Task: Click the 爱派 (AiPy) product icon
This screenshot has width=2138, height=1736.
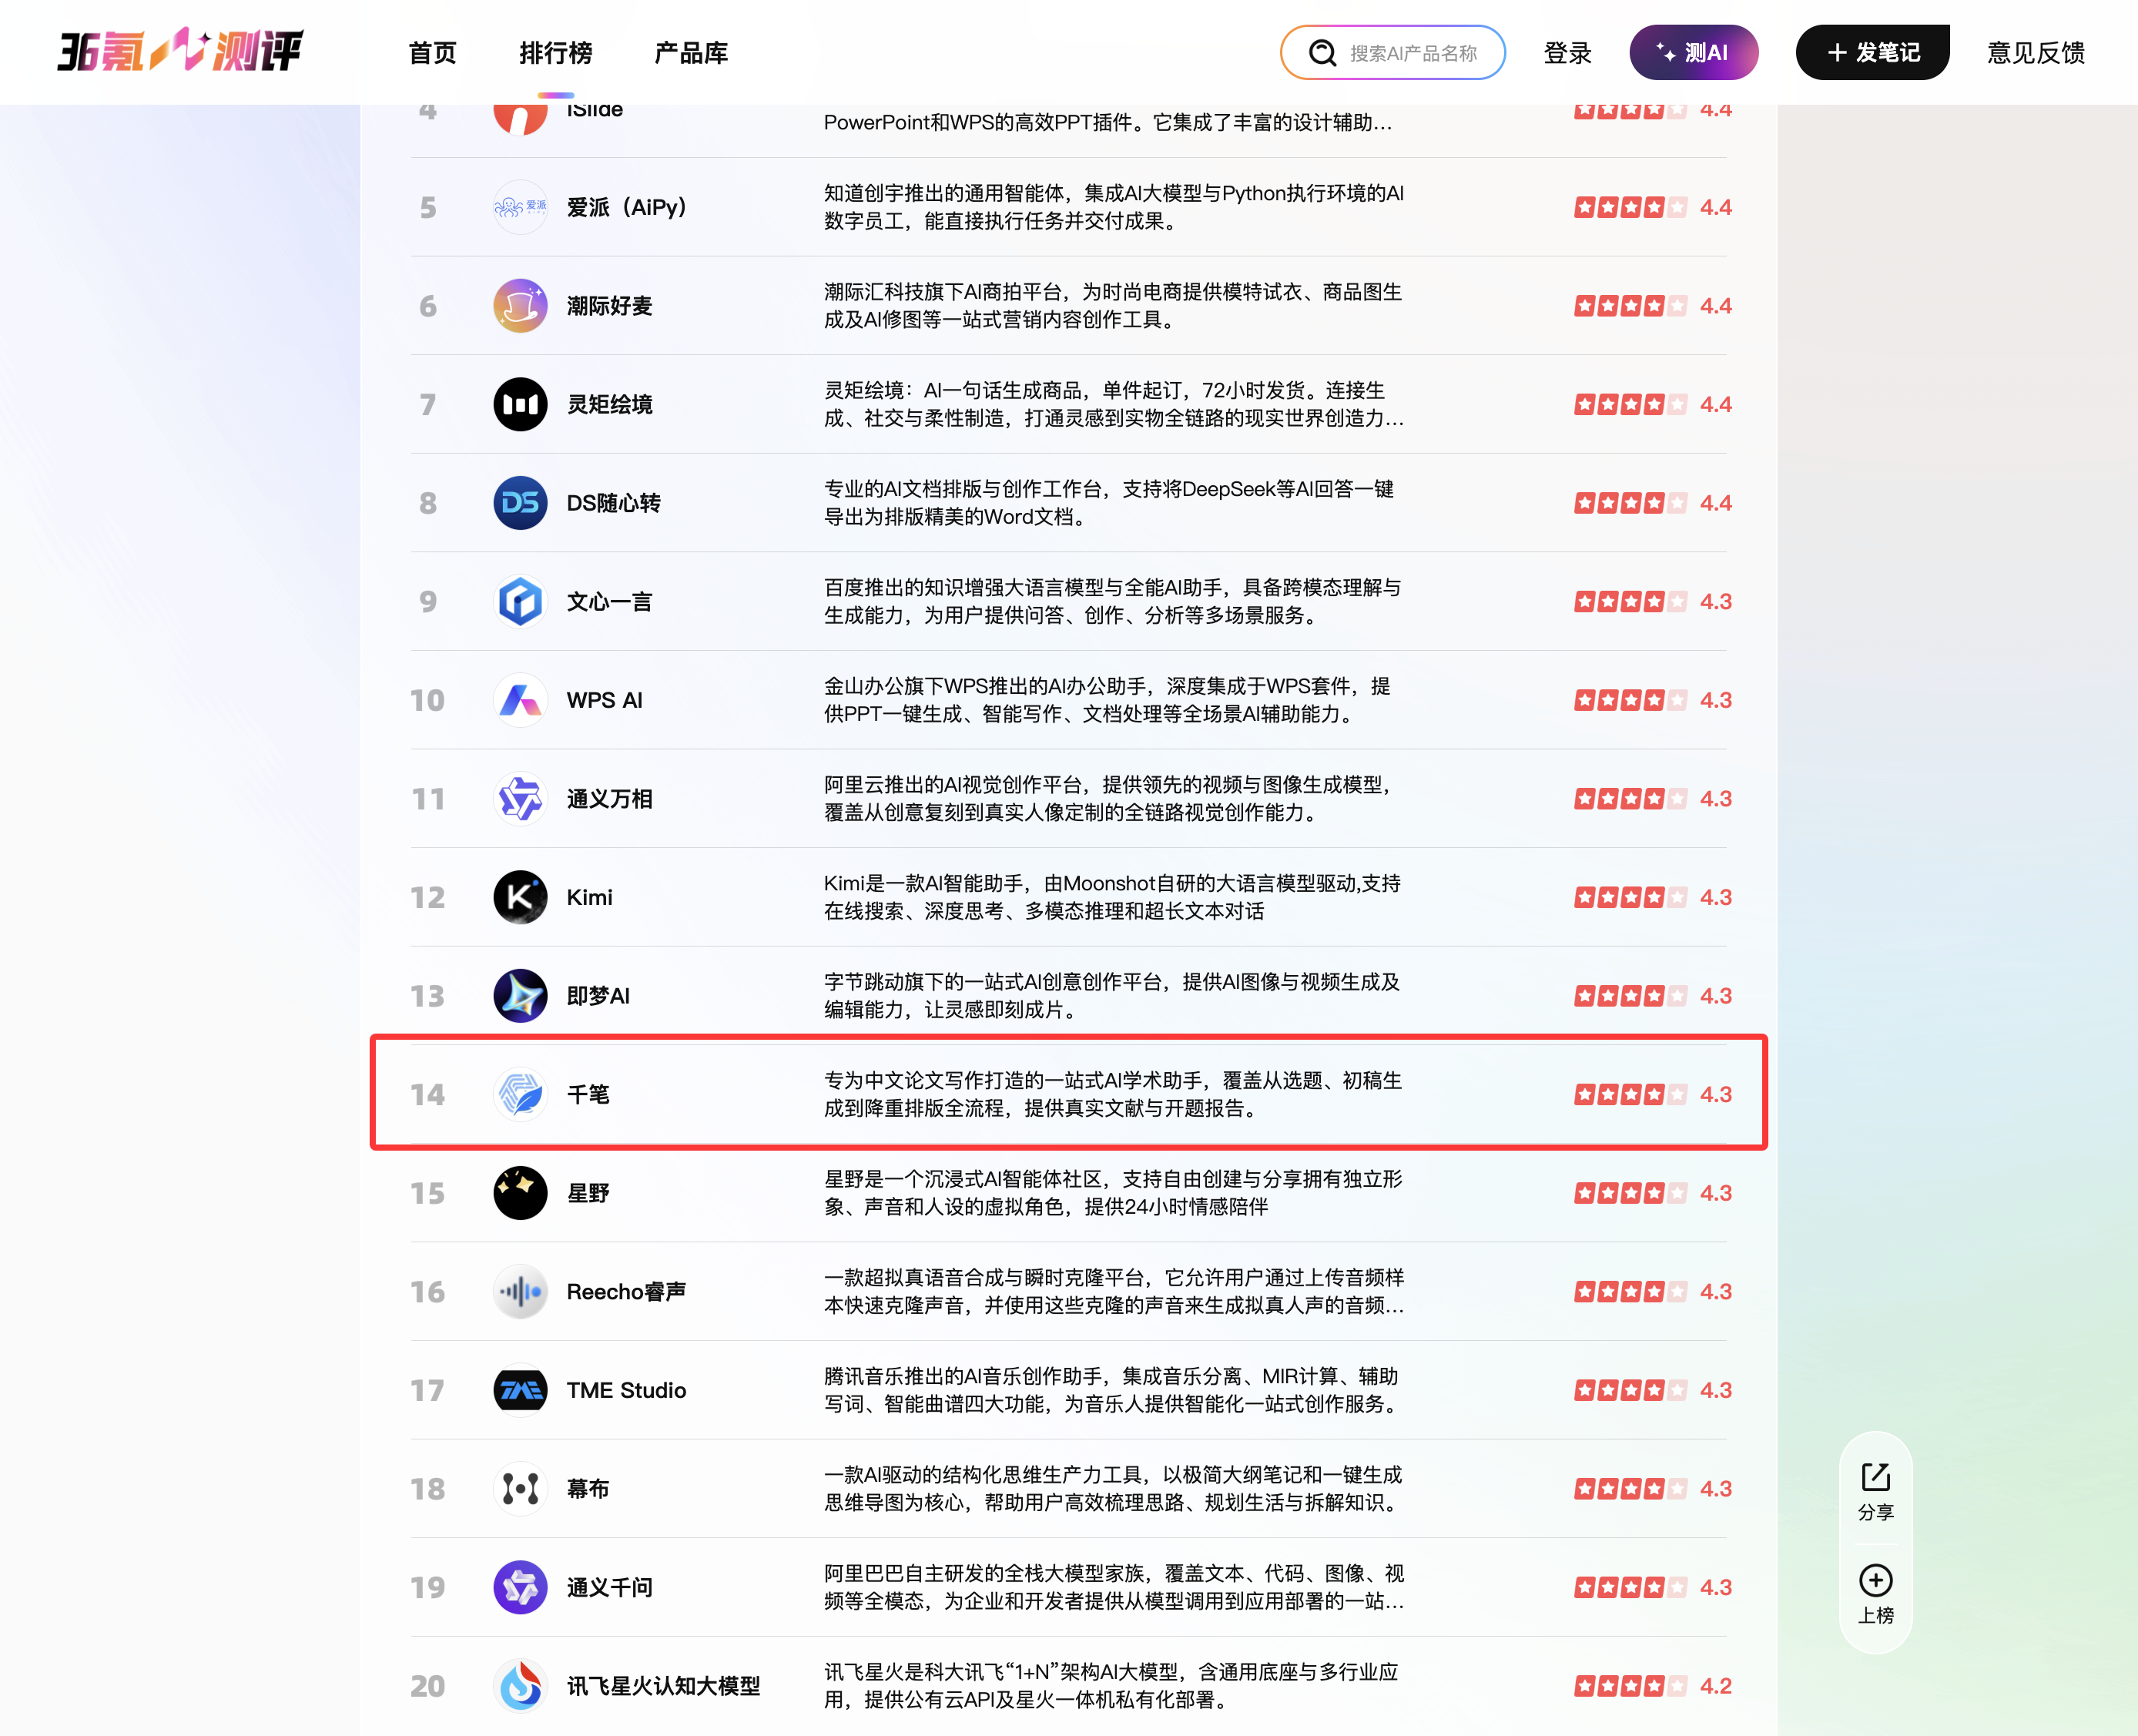Action: coord(520,207)
